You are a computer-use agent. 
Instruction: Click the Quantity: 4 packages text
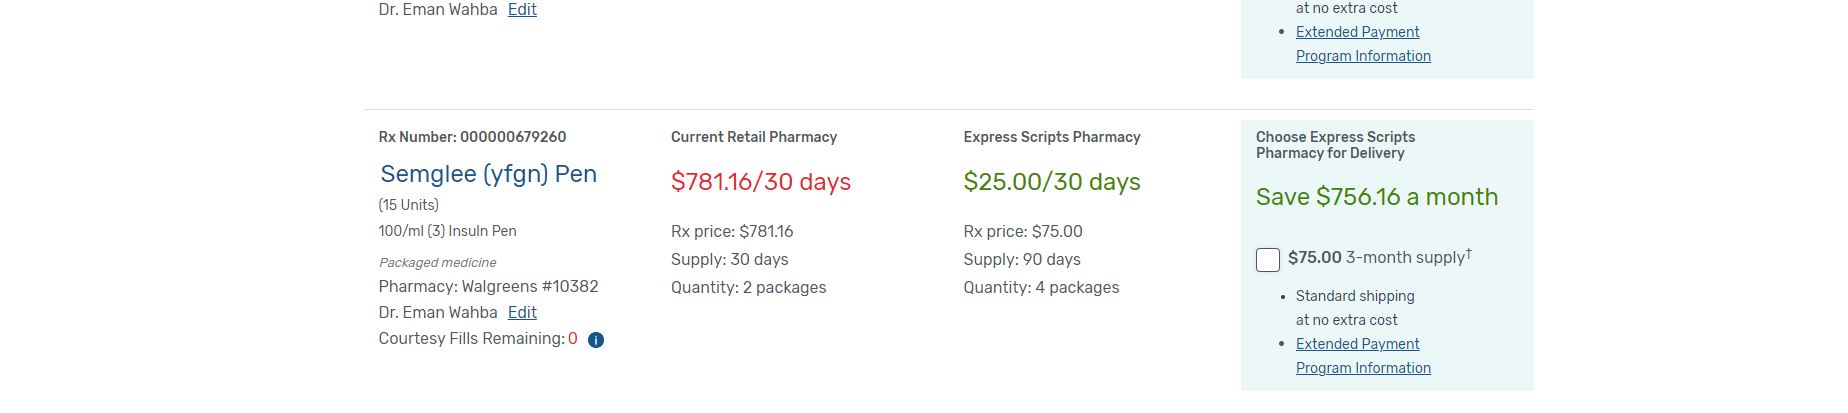tap(1041, 288)
